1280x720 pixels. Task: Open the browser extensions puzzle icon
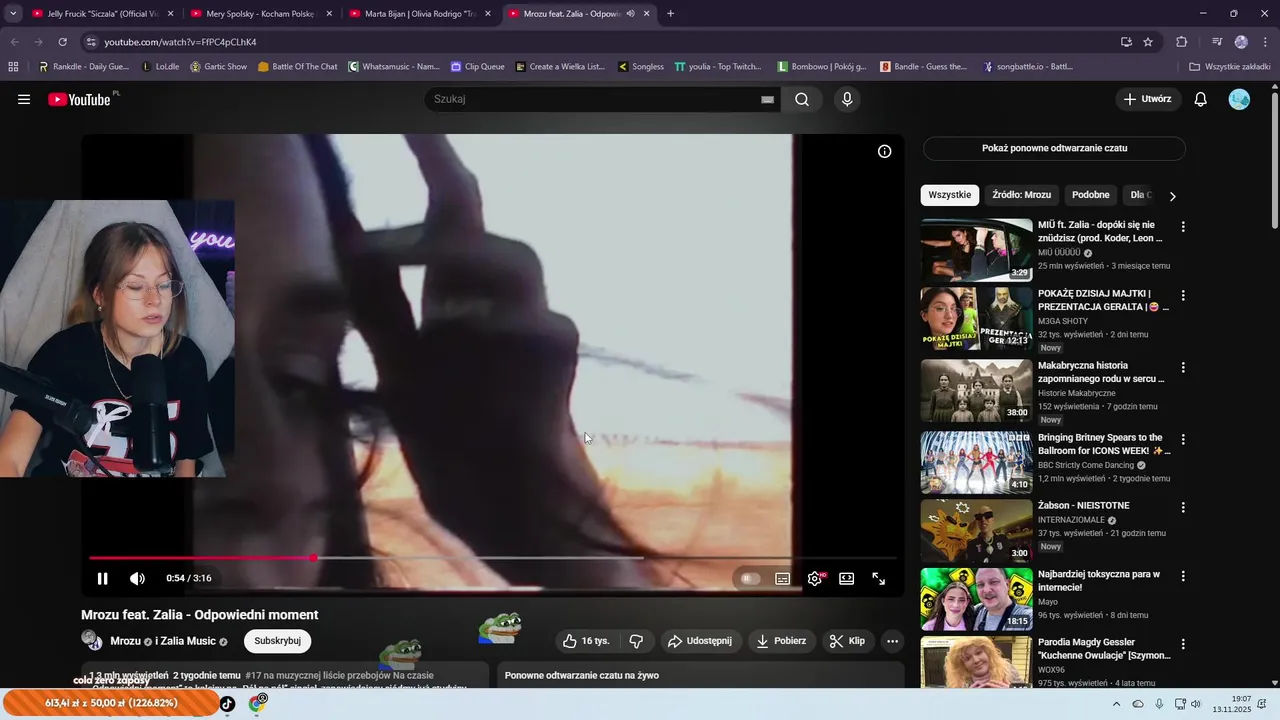[x=1181, y=42]
